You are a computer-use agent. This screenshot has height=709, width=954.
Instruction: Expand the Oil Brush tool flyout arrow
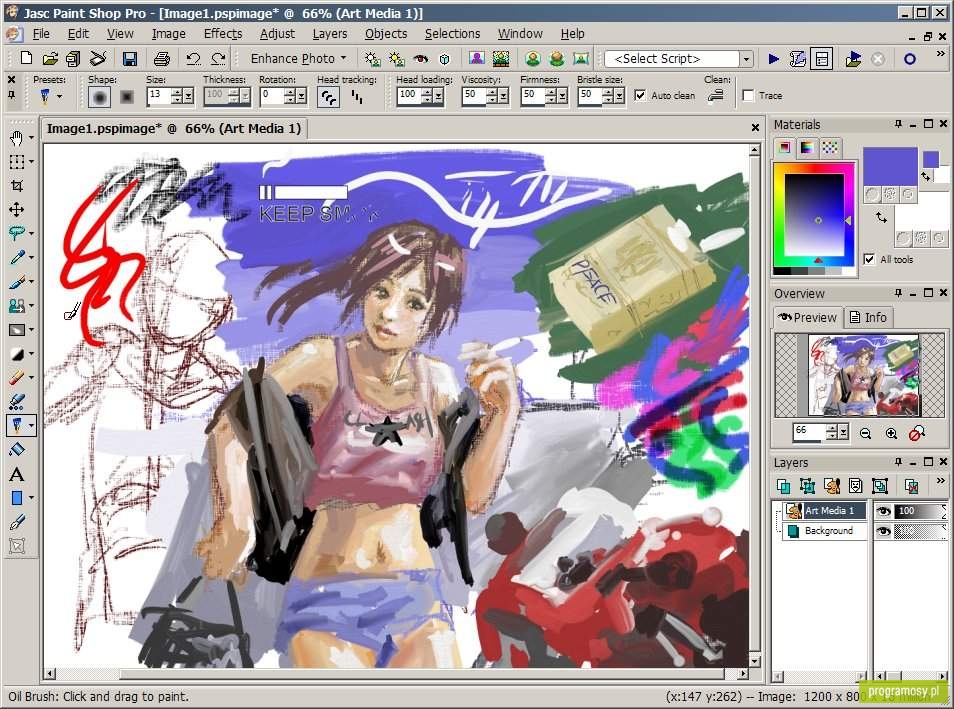point(31,425)
